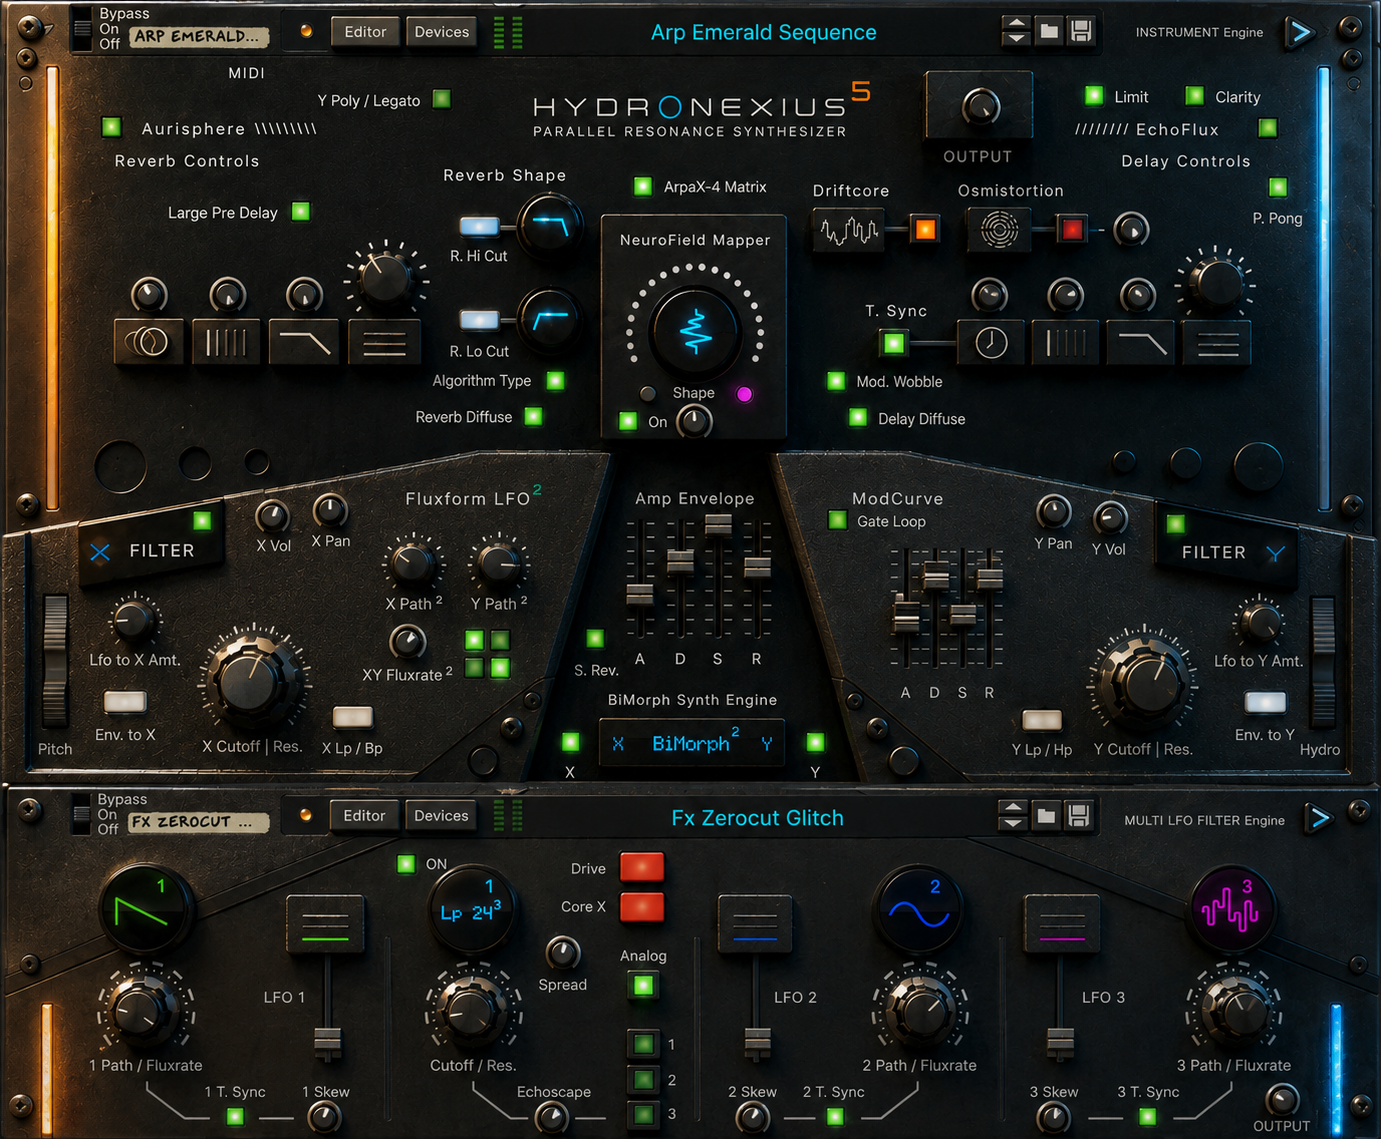Screen dimensions: 1381x1139
Task: Expand MULTI LFO FILTER Engine blue arrow
Action: (x=1320, y=818)
